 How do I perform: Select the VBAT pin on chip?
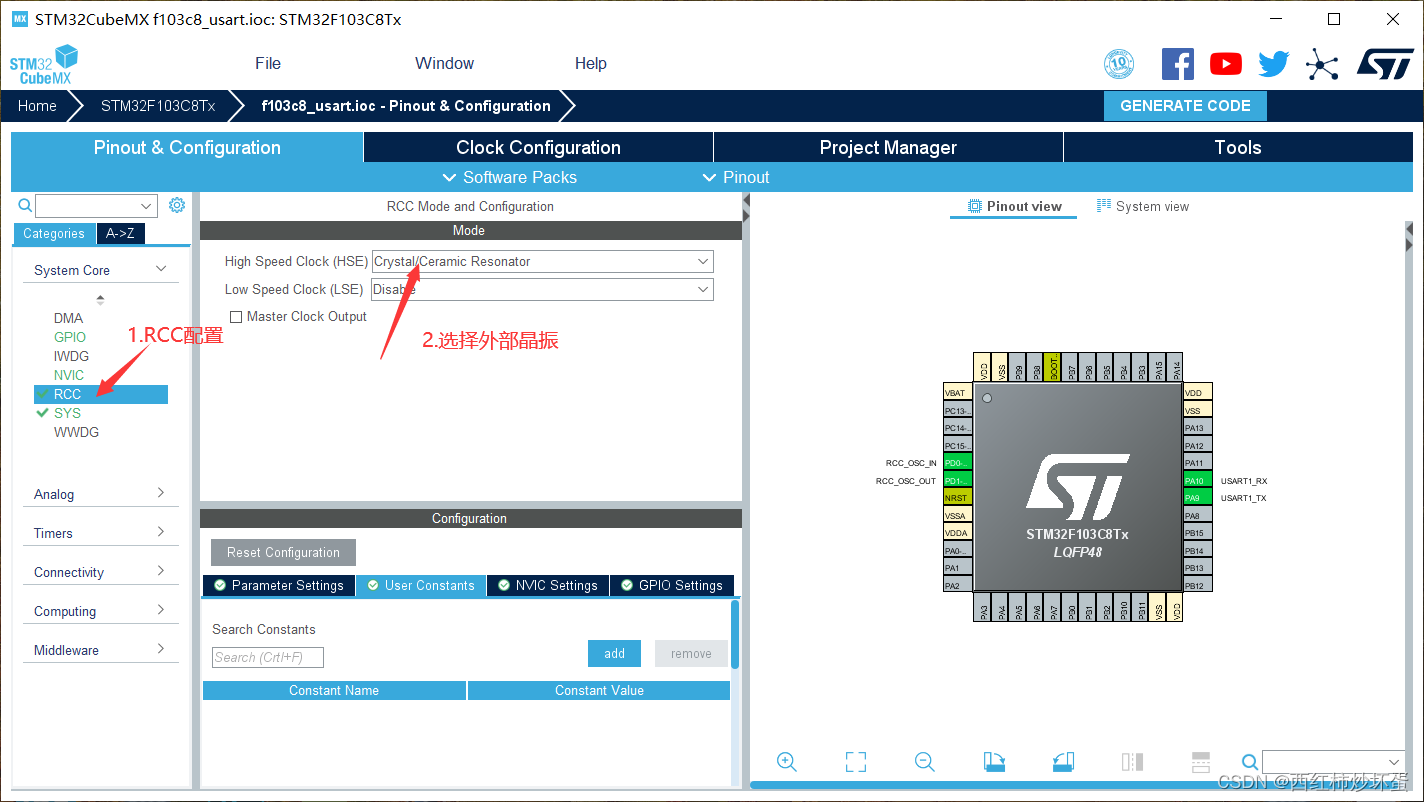[x=958, y=393]
